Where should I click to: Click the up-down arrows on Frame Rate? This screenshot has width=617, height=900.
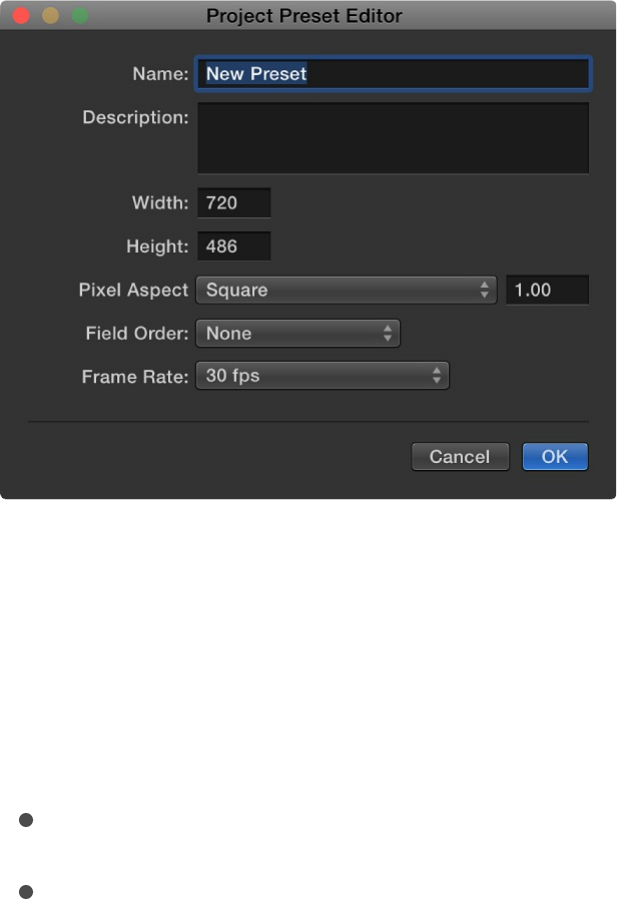coord(437,376)
